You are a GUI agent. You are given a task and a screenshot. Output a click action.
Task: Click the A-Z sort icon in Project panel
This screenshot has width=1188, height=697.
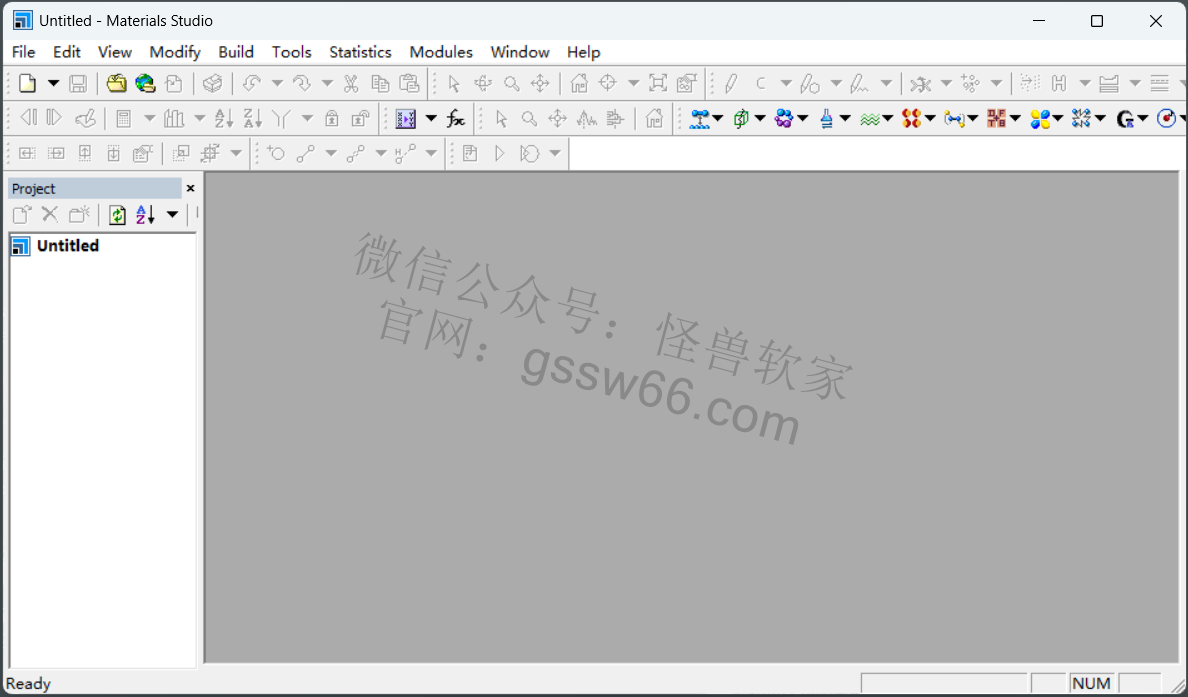pyautogui.click(x=145, y=215)
